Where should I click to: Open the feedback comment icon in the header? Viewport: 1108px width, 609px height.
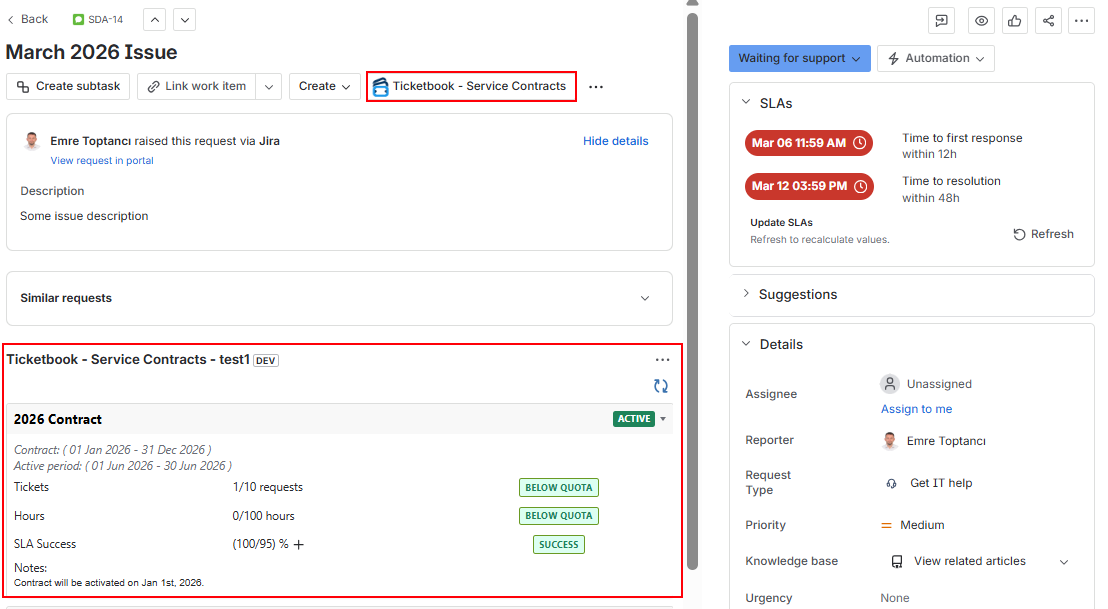941,20
